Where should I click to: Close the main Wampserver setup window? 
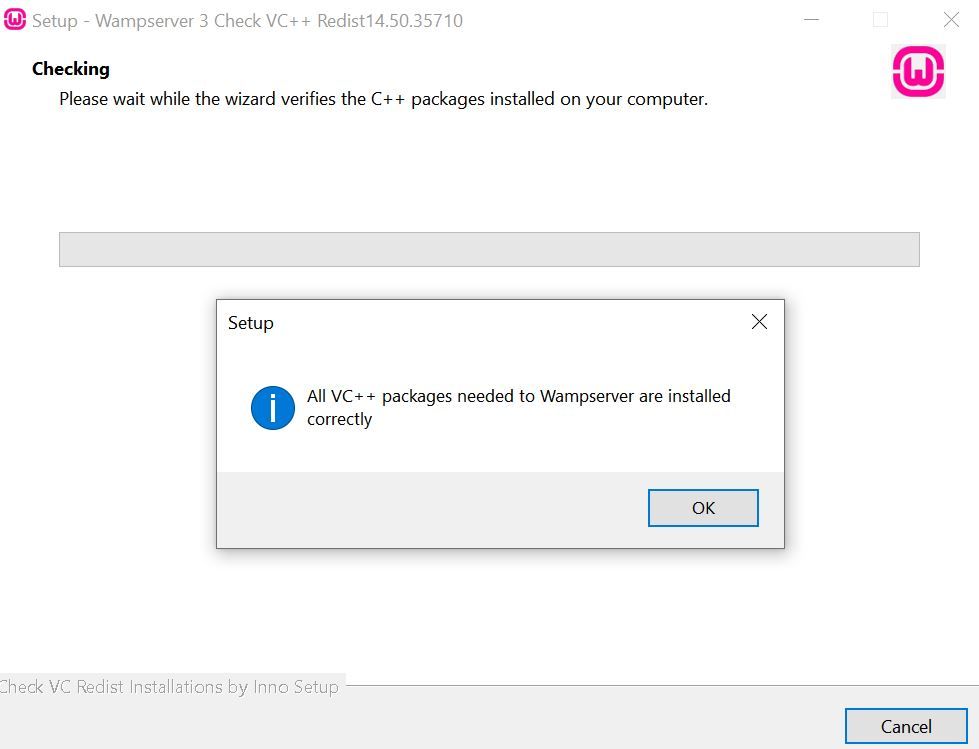click(951, 20)
